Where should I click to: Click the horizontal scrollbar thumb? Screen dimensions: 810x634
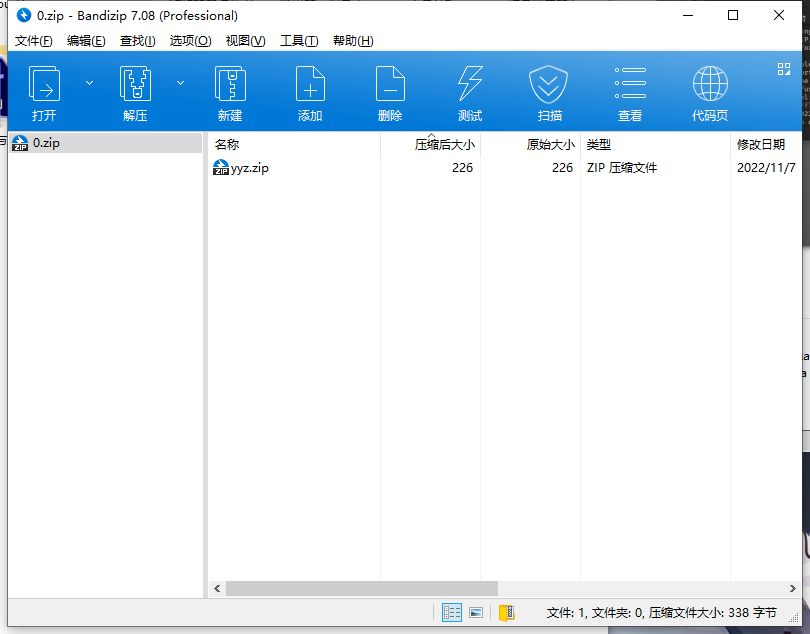pyautogui.click(x=362, y=589)
